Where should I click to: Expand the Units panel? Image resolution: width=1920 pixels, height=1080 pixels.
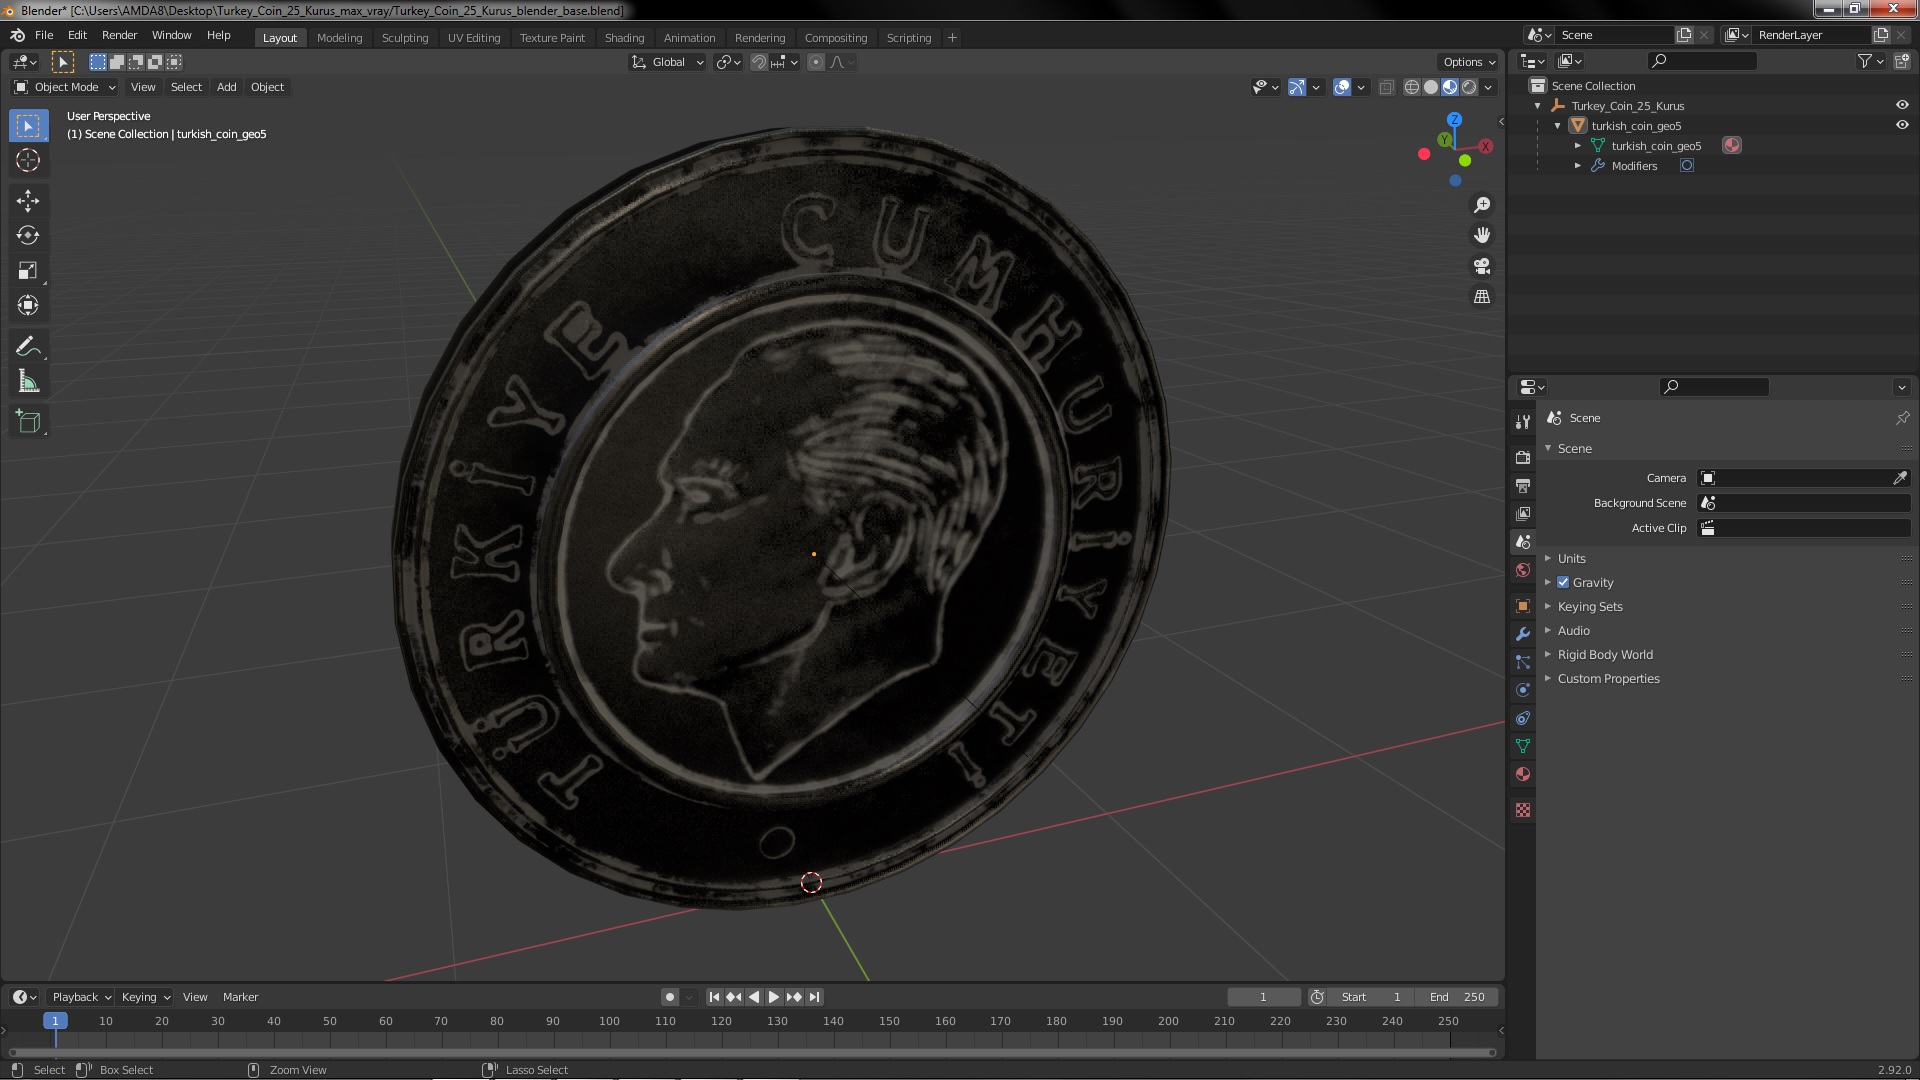tap(1571, 558)
